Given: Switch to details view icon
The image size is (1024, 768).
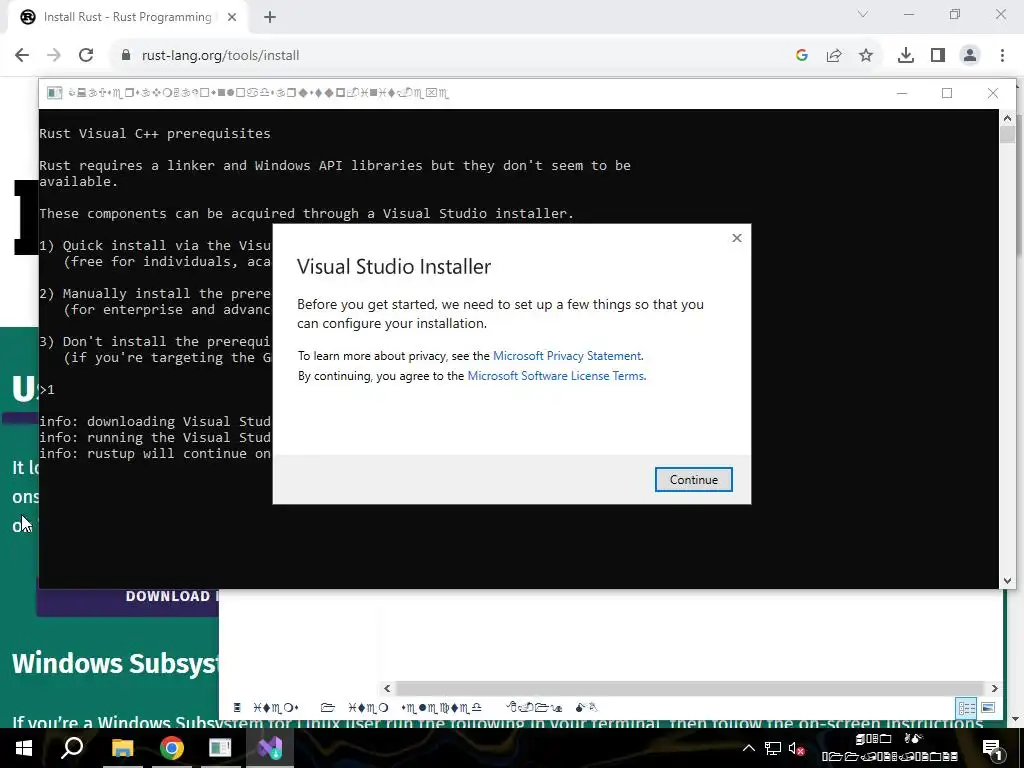Looking at the screenshot, I should (x=967, y=708).
